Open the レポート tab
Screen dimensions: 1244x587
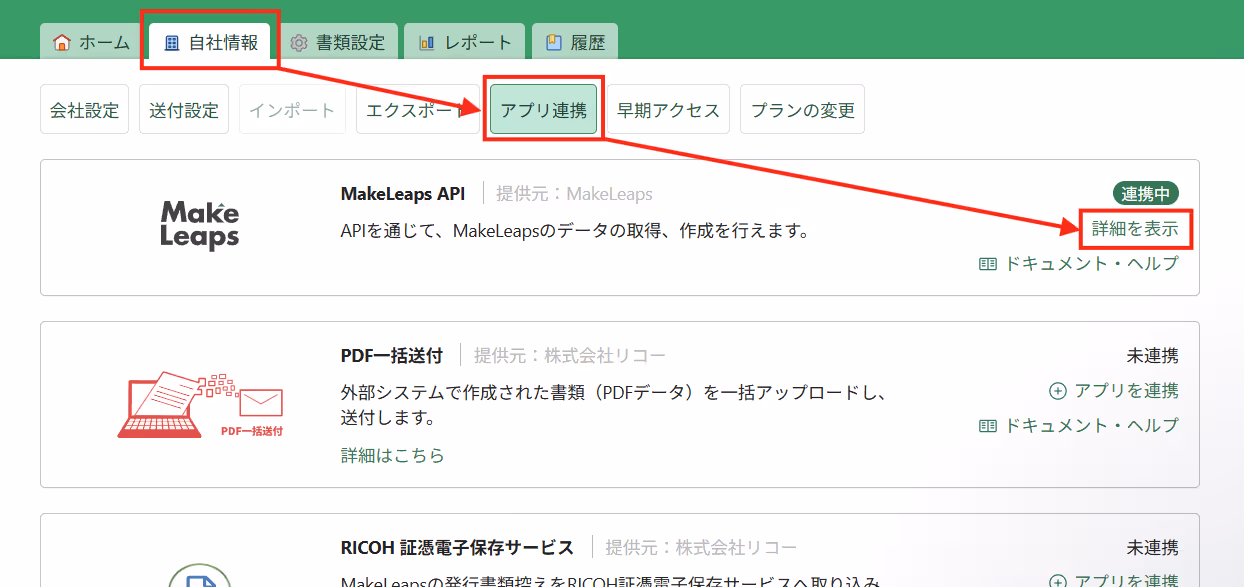(x=465, y=42)
